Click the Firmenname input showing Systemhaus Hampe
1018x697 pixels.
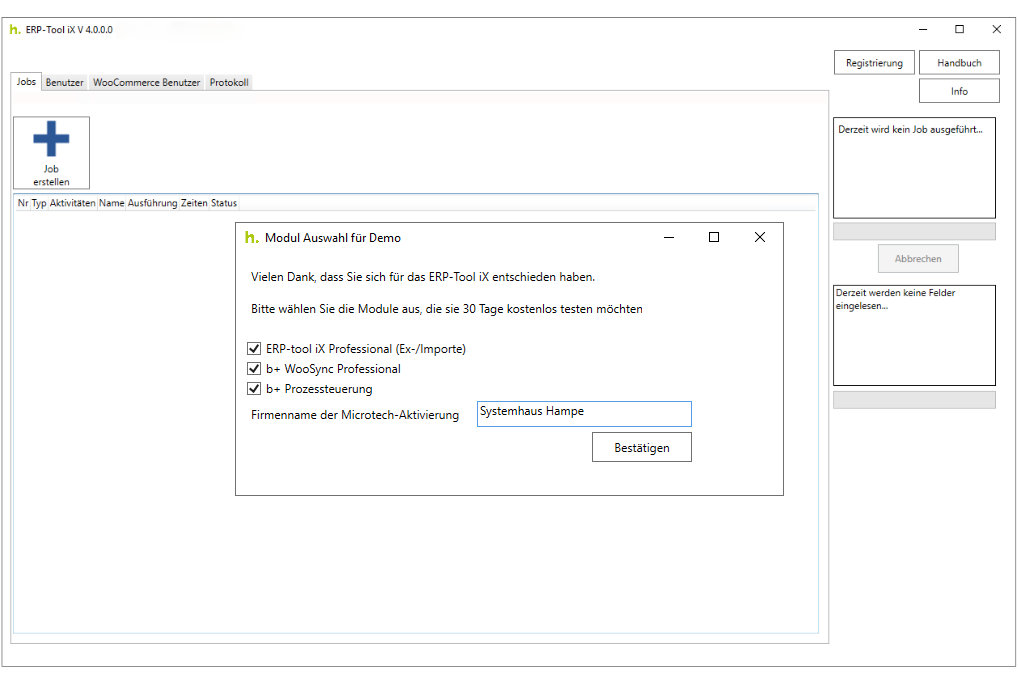(584, 413)
